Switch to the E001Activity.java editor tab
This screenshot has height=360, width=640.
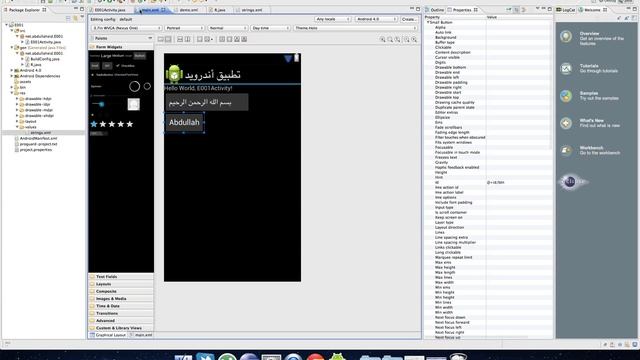(109, 10)
